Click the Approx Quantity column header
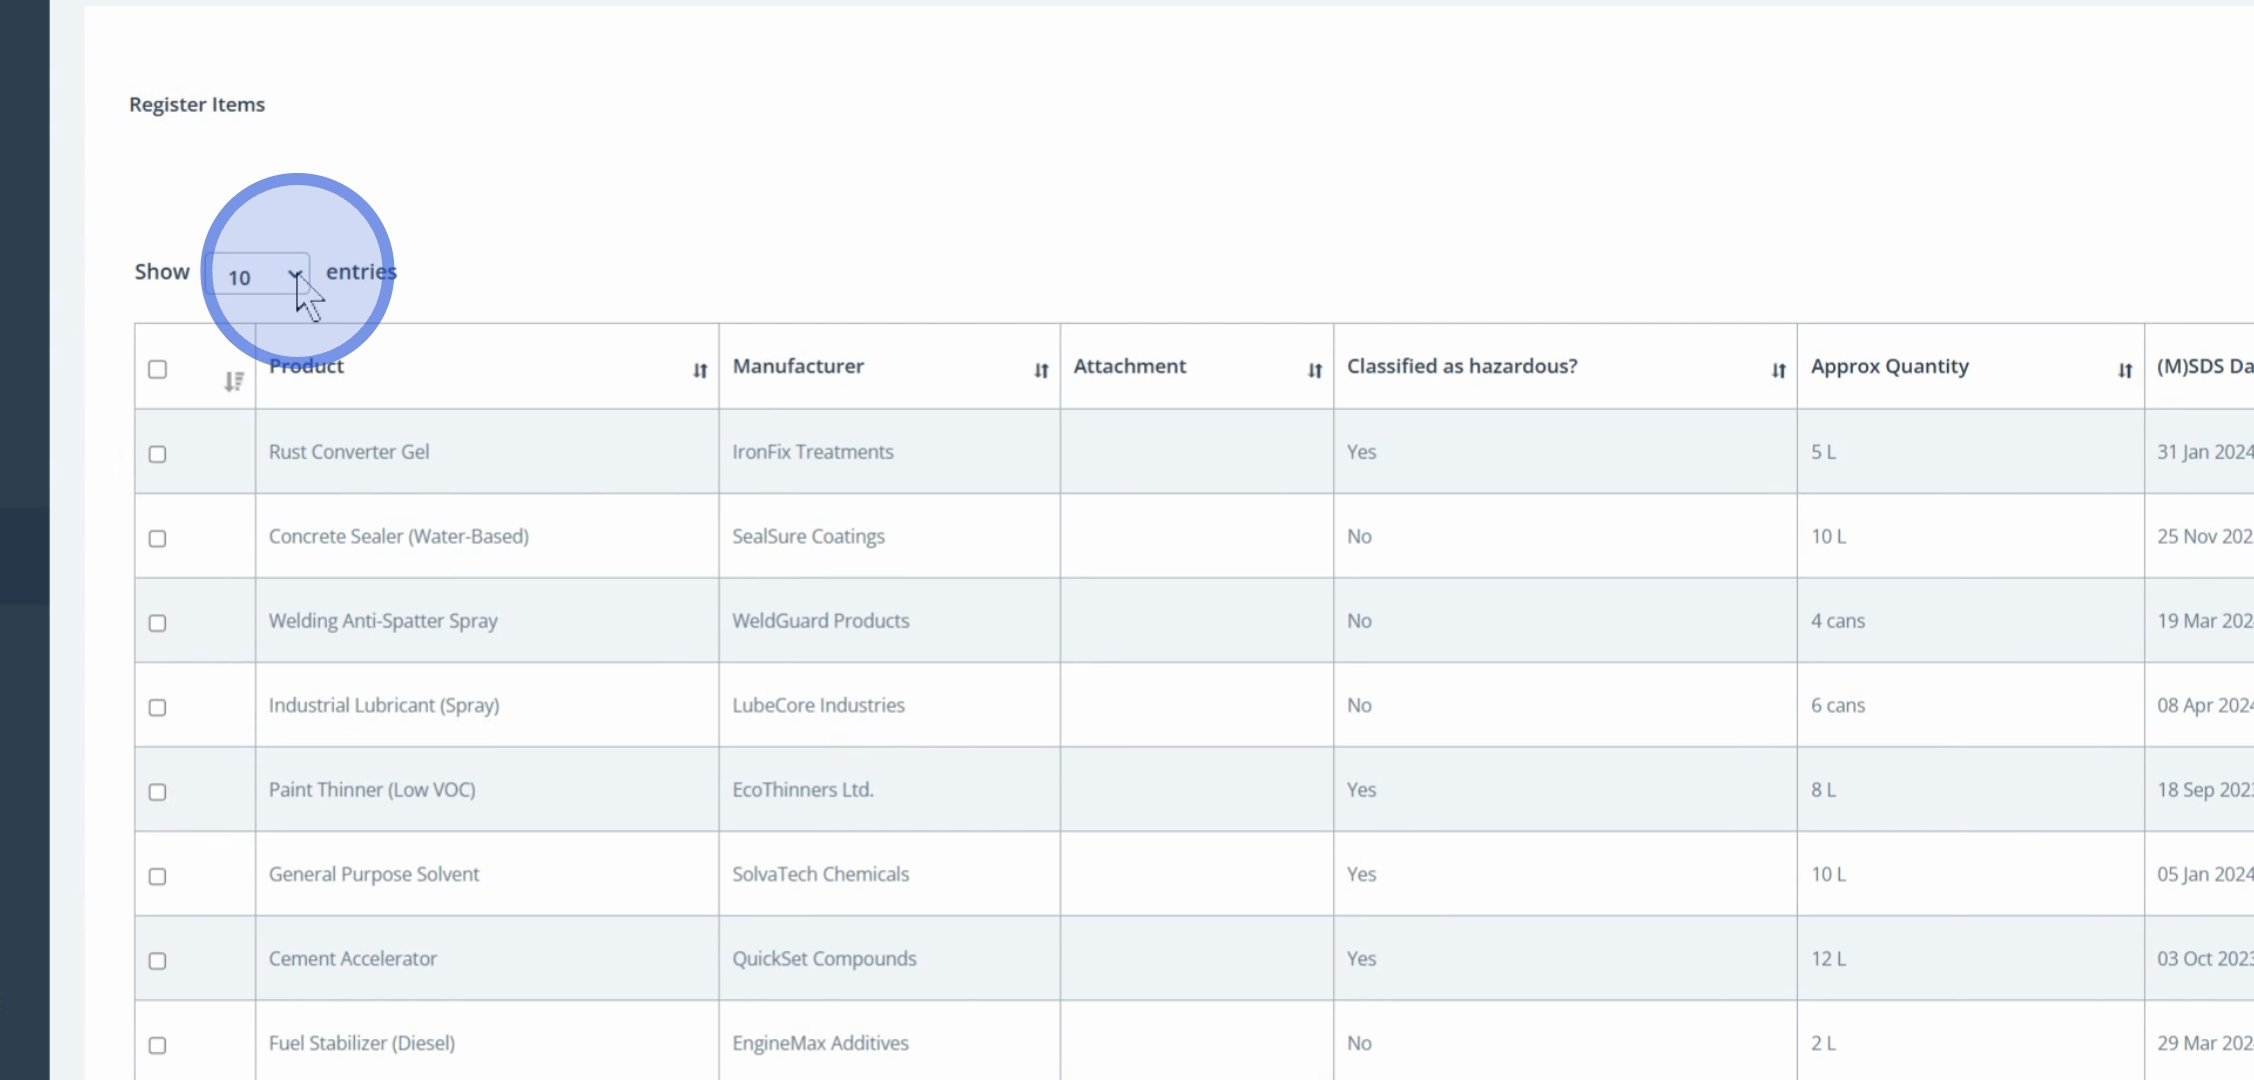The height and width of the screenshot is (1080, 2254). [x=1889, y=366]
